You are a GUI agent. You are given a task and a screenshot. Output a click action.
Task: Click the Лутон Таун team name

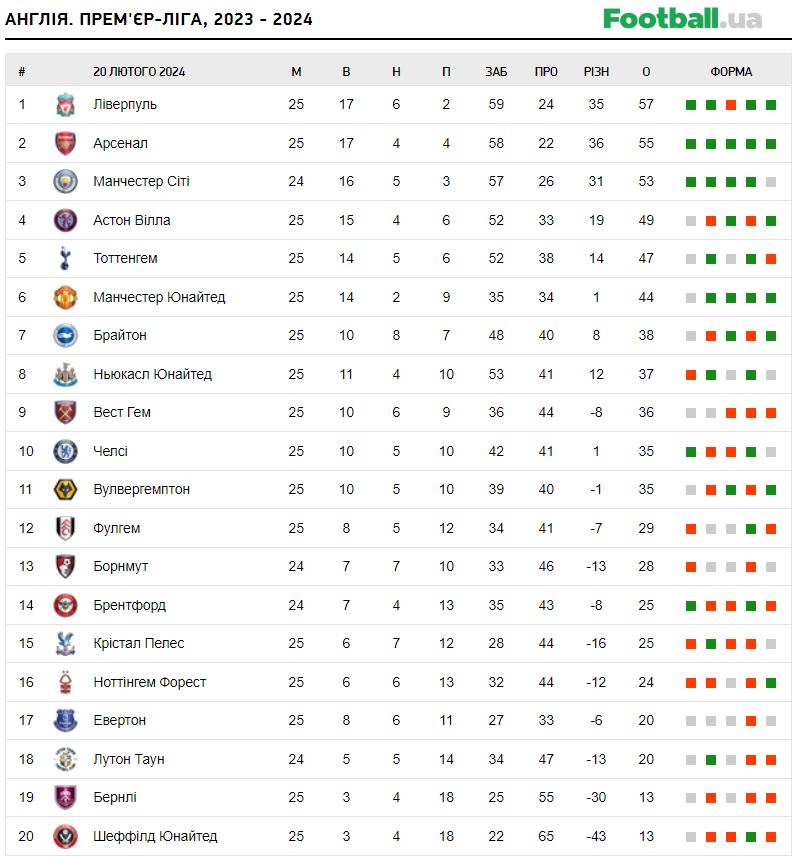pyautogui.click(x=128, y=759)
